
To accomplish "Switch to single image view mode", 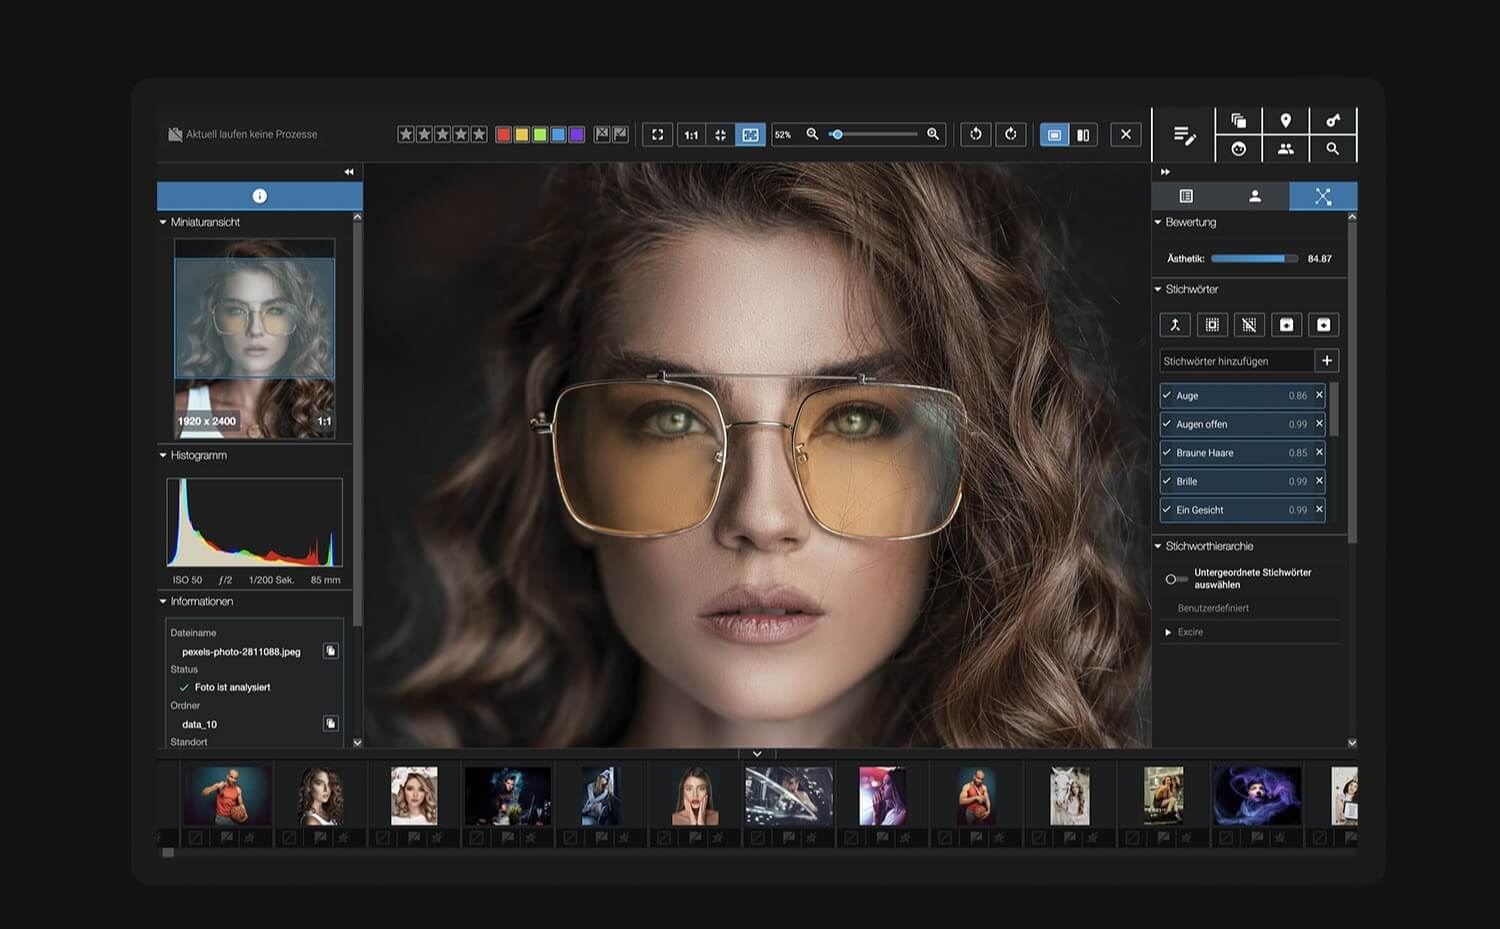I will point(1054,134).
